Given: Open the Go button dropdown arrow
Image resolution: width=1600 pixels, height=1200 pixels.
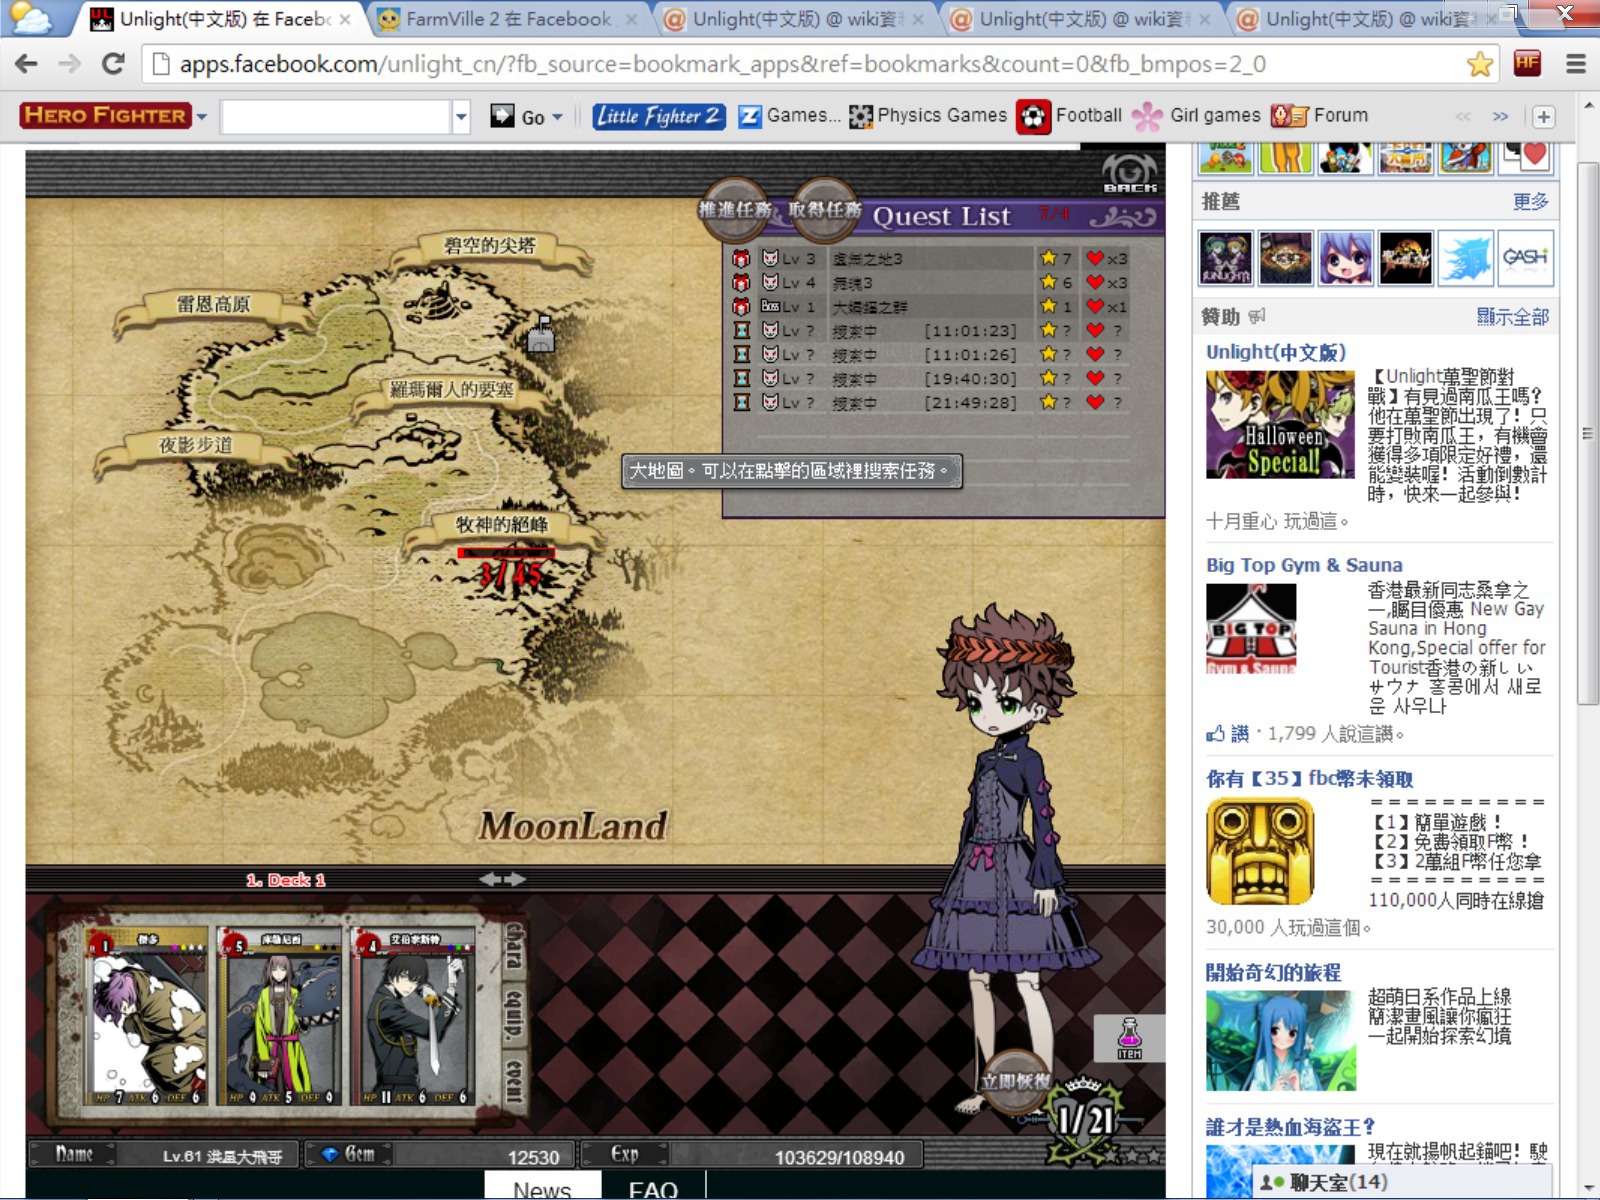Looking at the screenshot, I should tap(557, 117).
